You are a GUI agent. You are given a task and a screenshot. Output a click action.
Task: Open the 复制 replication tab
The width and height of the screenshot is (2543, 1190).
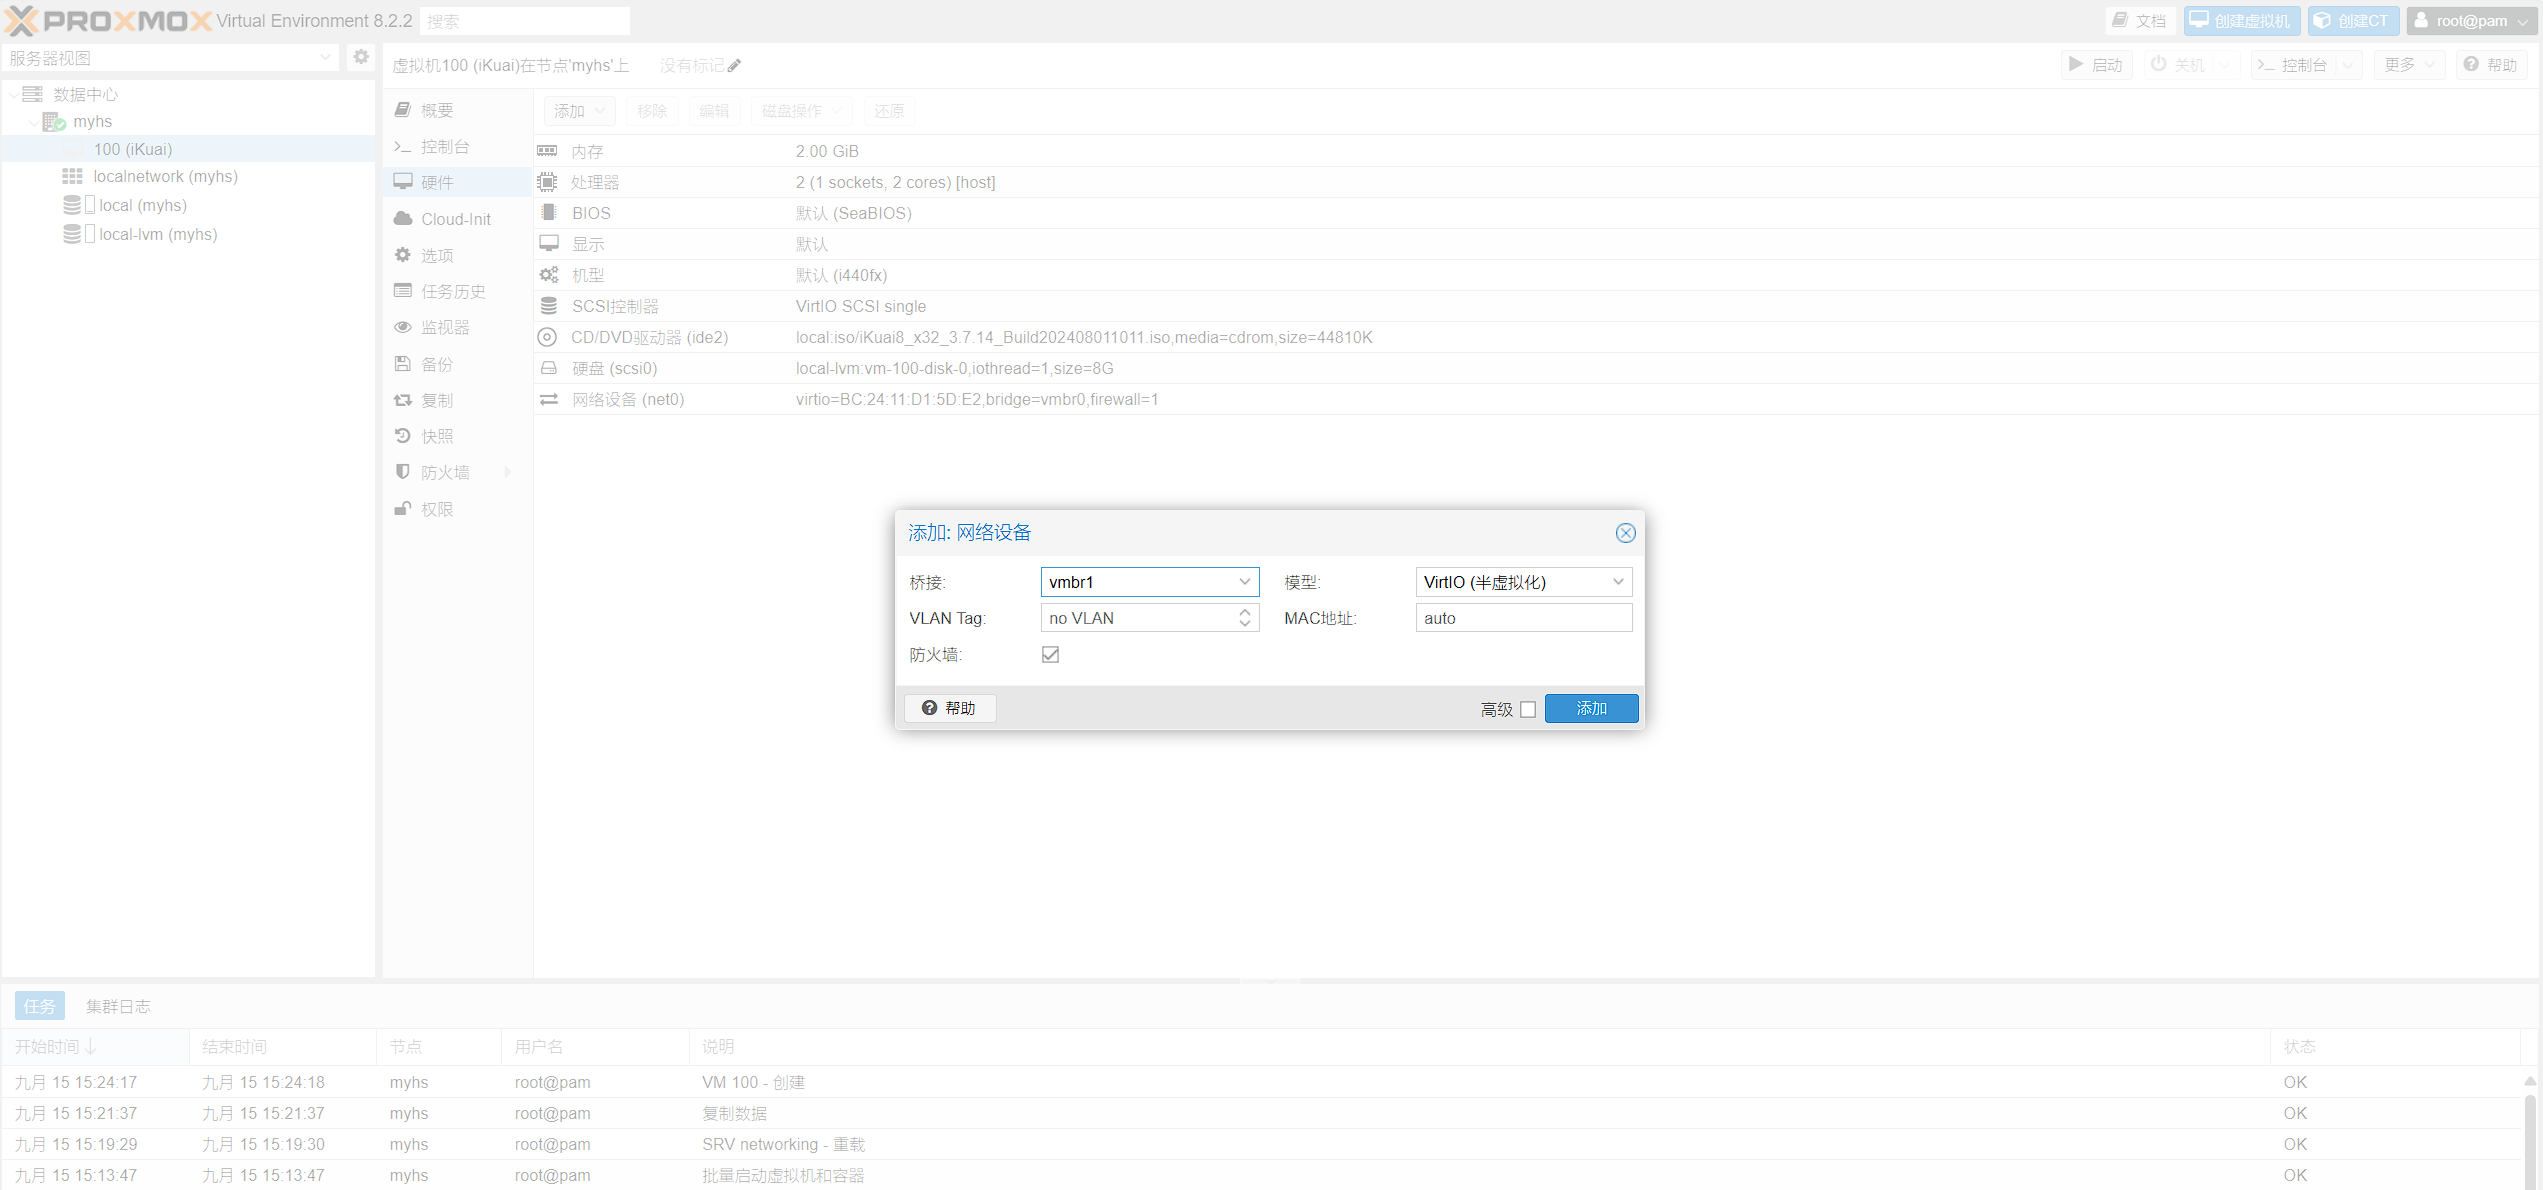(457, 400)
